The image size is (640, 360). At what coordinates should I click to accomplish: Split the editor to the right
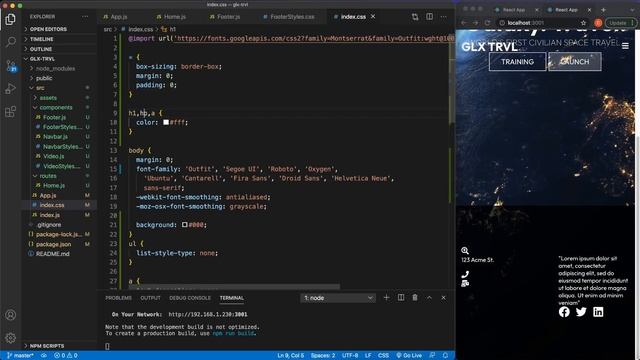pyautogui.click(x=429, y=17)
